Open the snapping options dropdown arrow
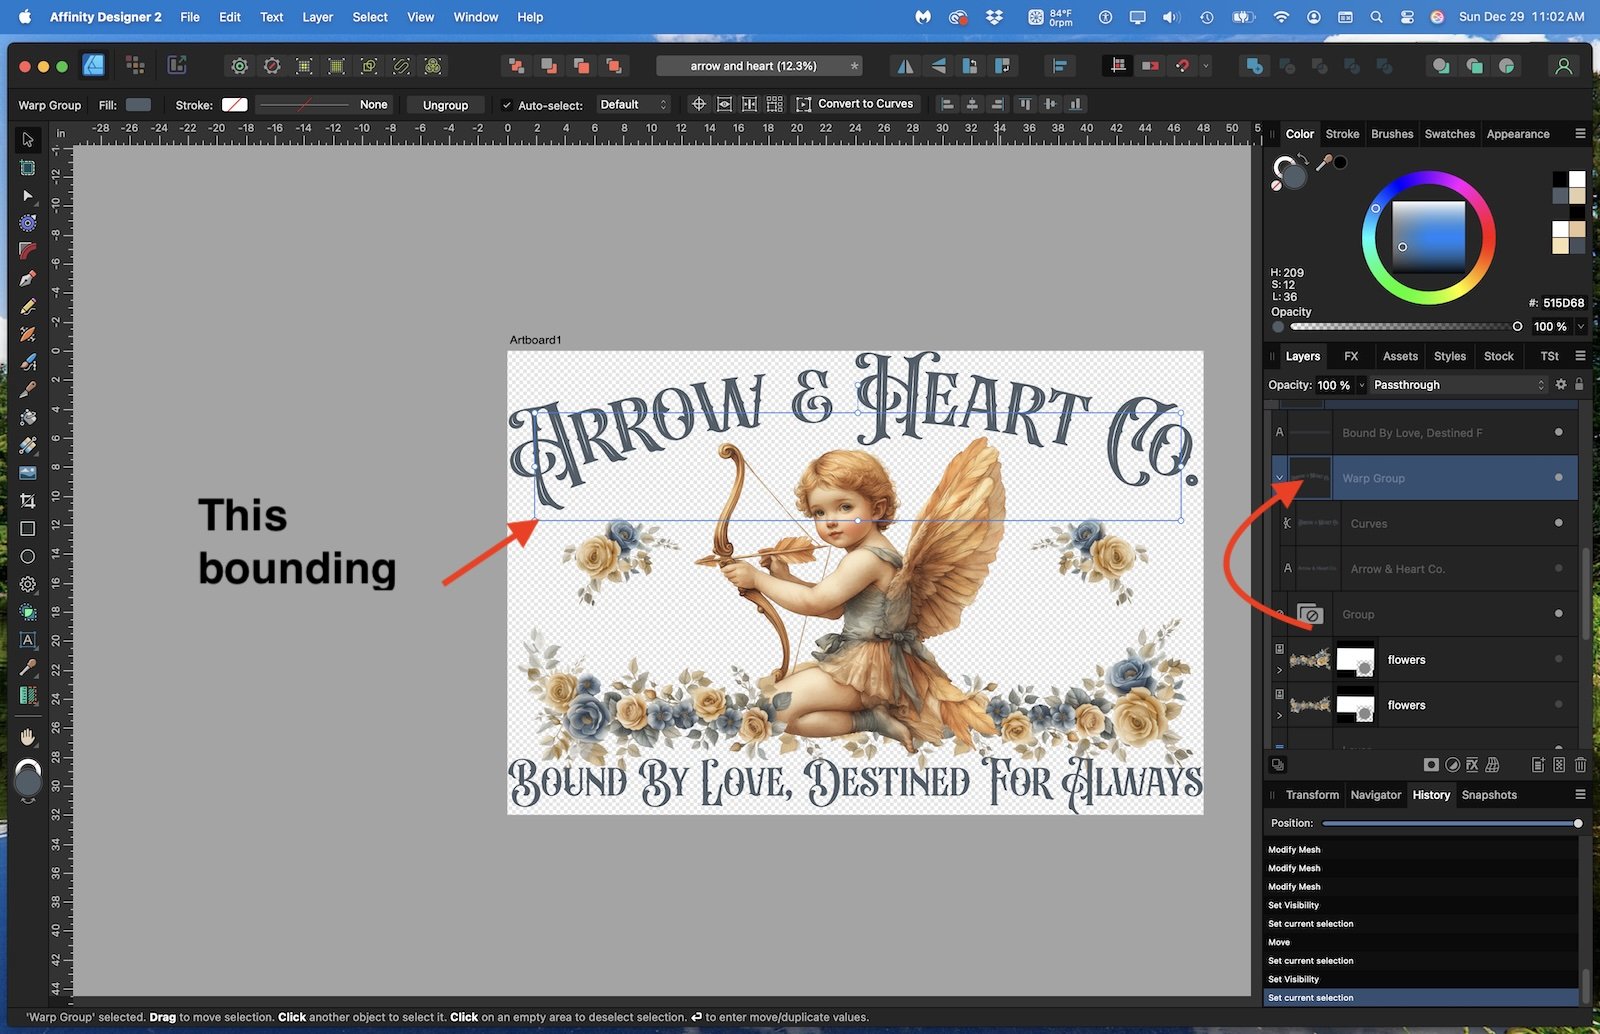 coord(1205,66)
